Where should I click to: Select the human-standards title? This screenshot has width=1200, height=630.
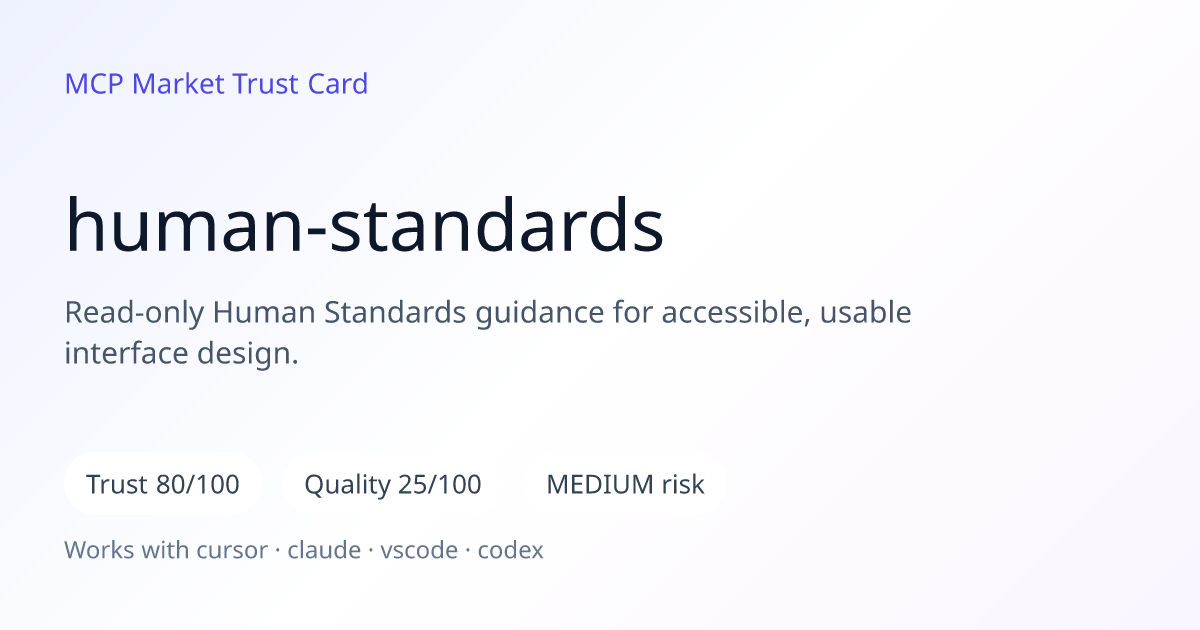tap(364, 226)
